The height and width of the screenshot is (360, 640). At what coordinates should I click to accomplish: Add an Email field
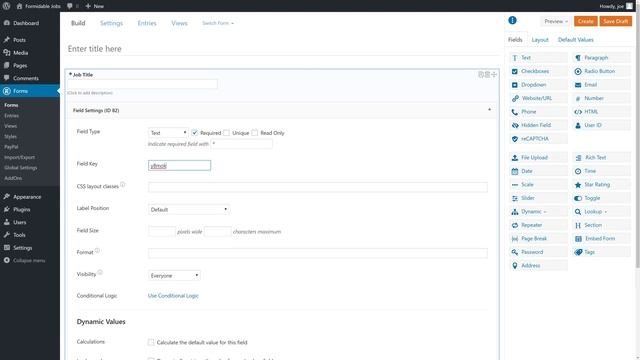601,85
